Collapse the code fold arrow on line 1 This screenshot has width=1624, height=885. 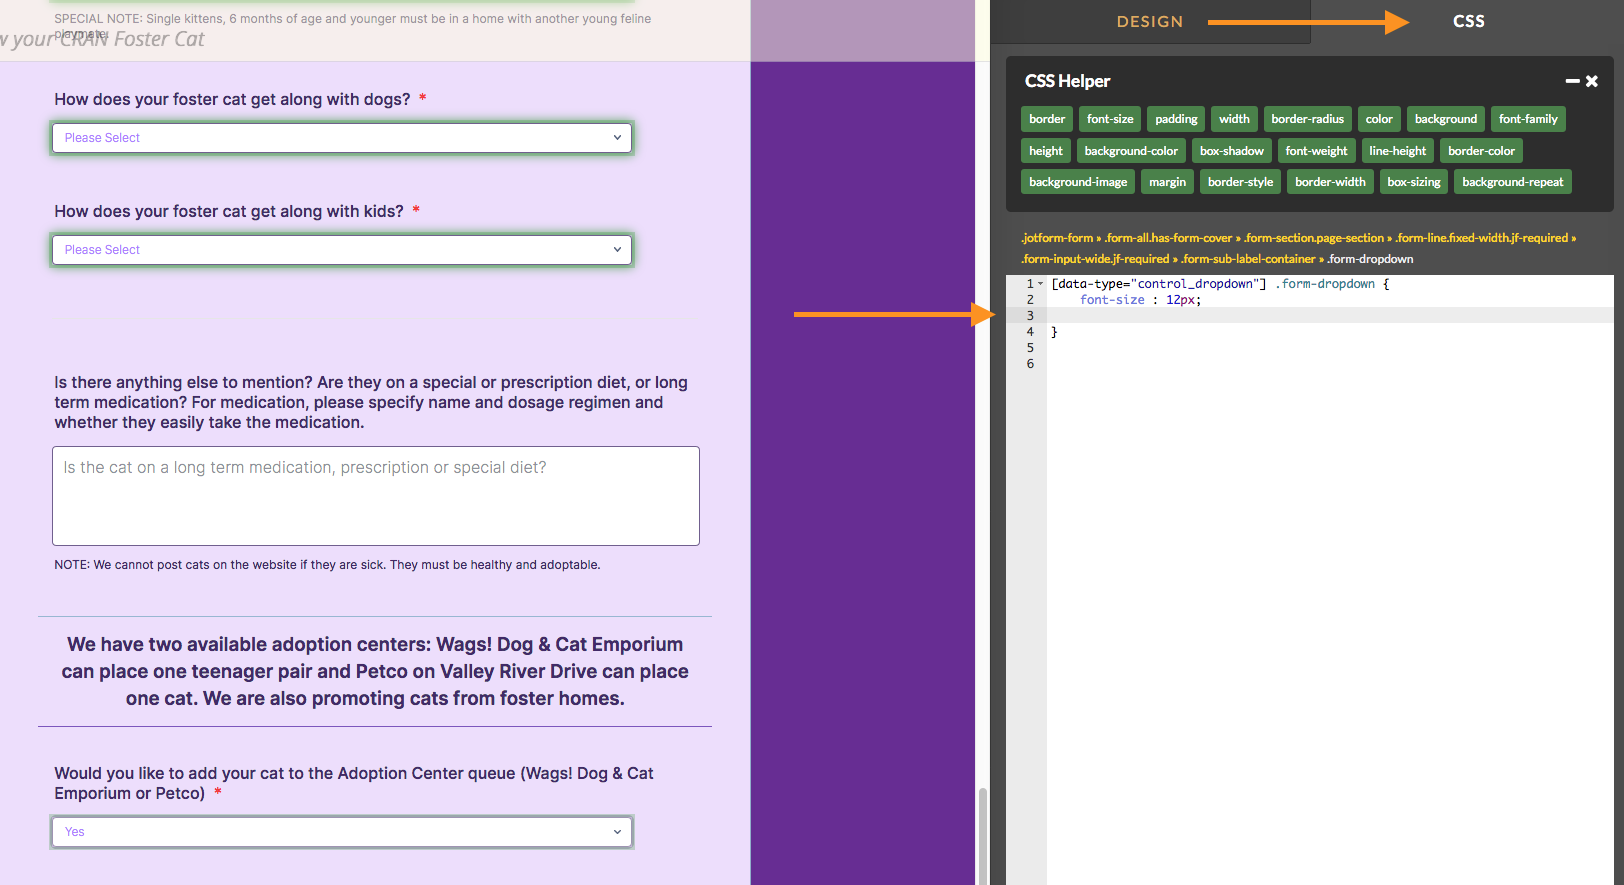[x=1040, y=284]
